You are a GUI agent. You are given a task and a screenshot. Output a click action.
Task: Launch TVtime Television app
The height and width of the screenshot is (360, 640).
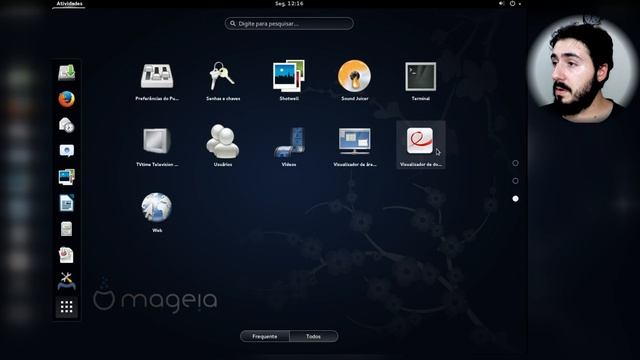157,147
